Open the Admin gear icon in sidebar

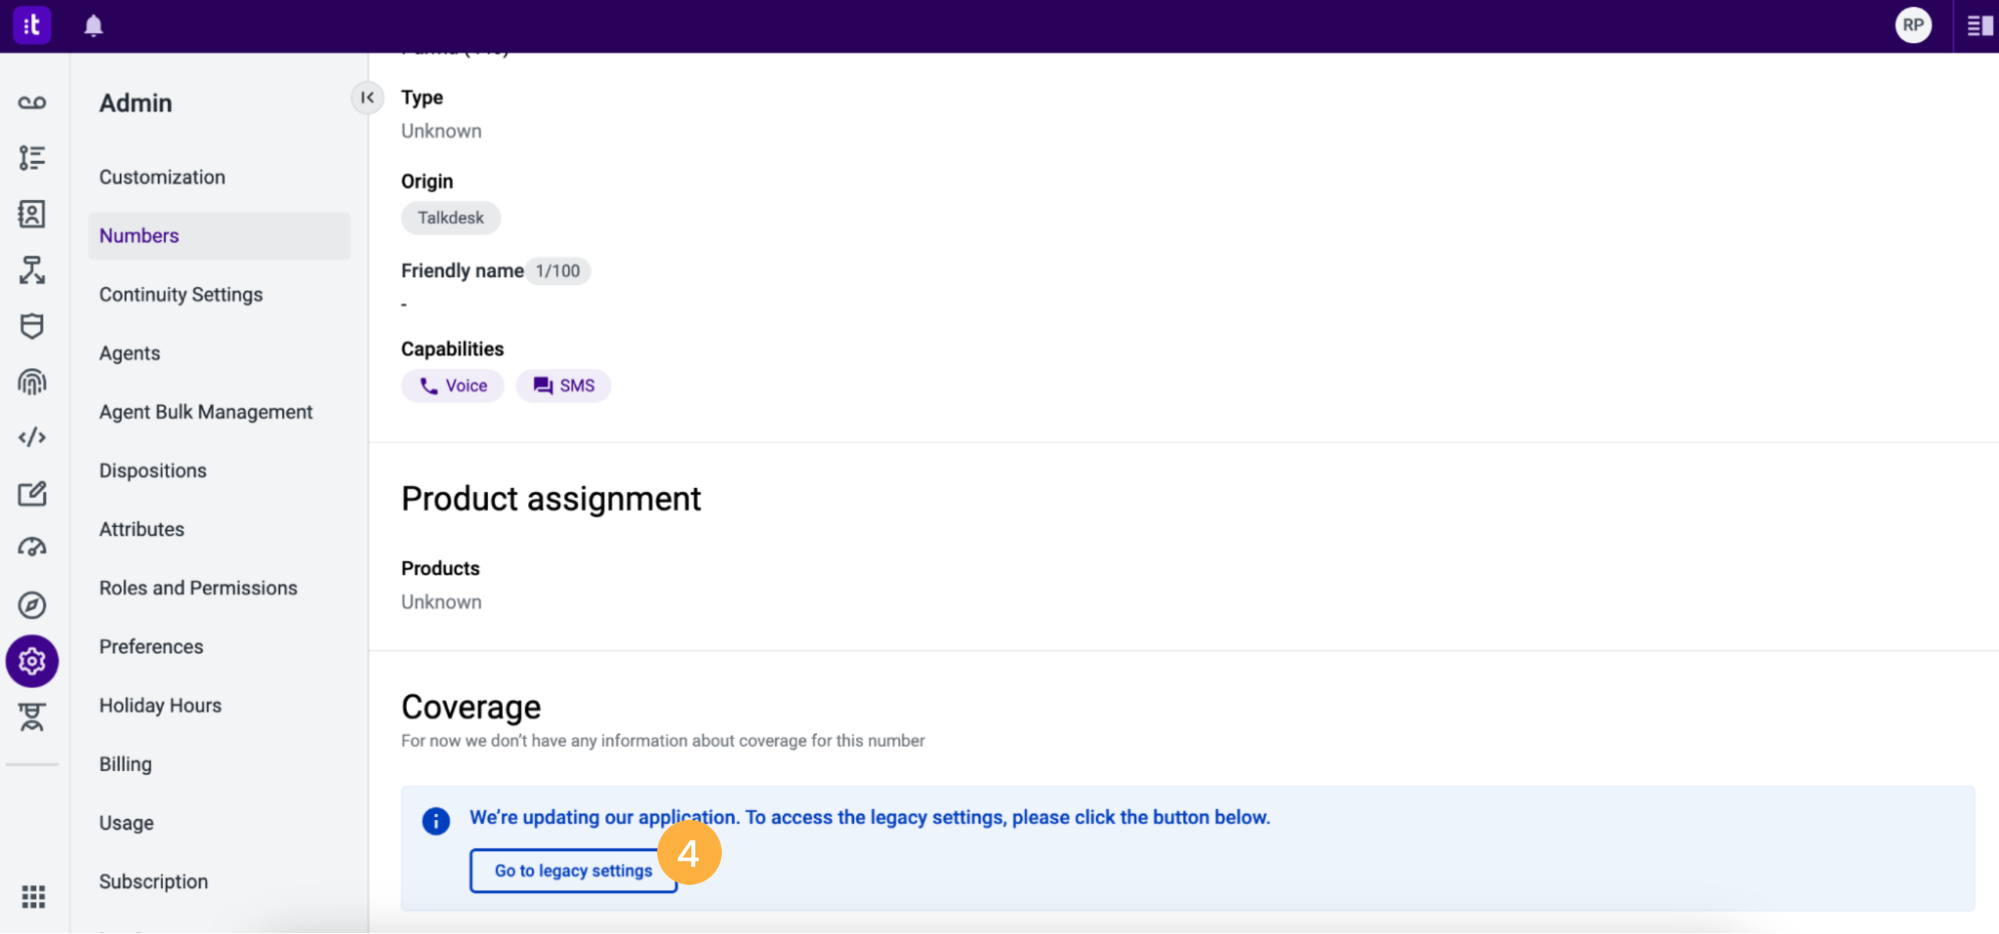[32, 661]
